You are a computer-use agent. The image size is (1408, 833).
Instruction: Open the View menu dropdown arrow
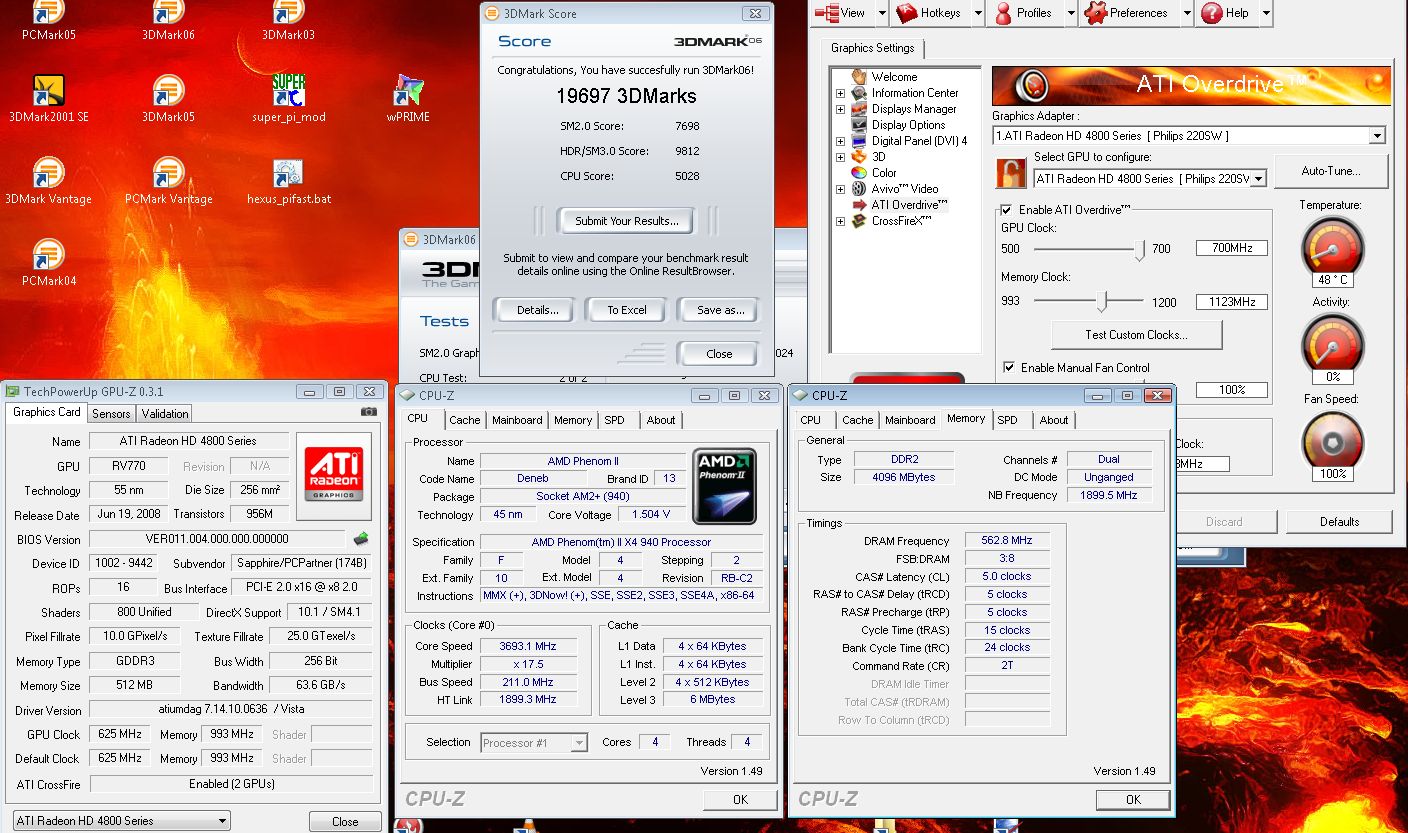coord(882,13)
